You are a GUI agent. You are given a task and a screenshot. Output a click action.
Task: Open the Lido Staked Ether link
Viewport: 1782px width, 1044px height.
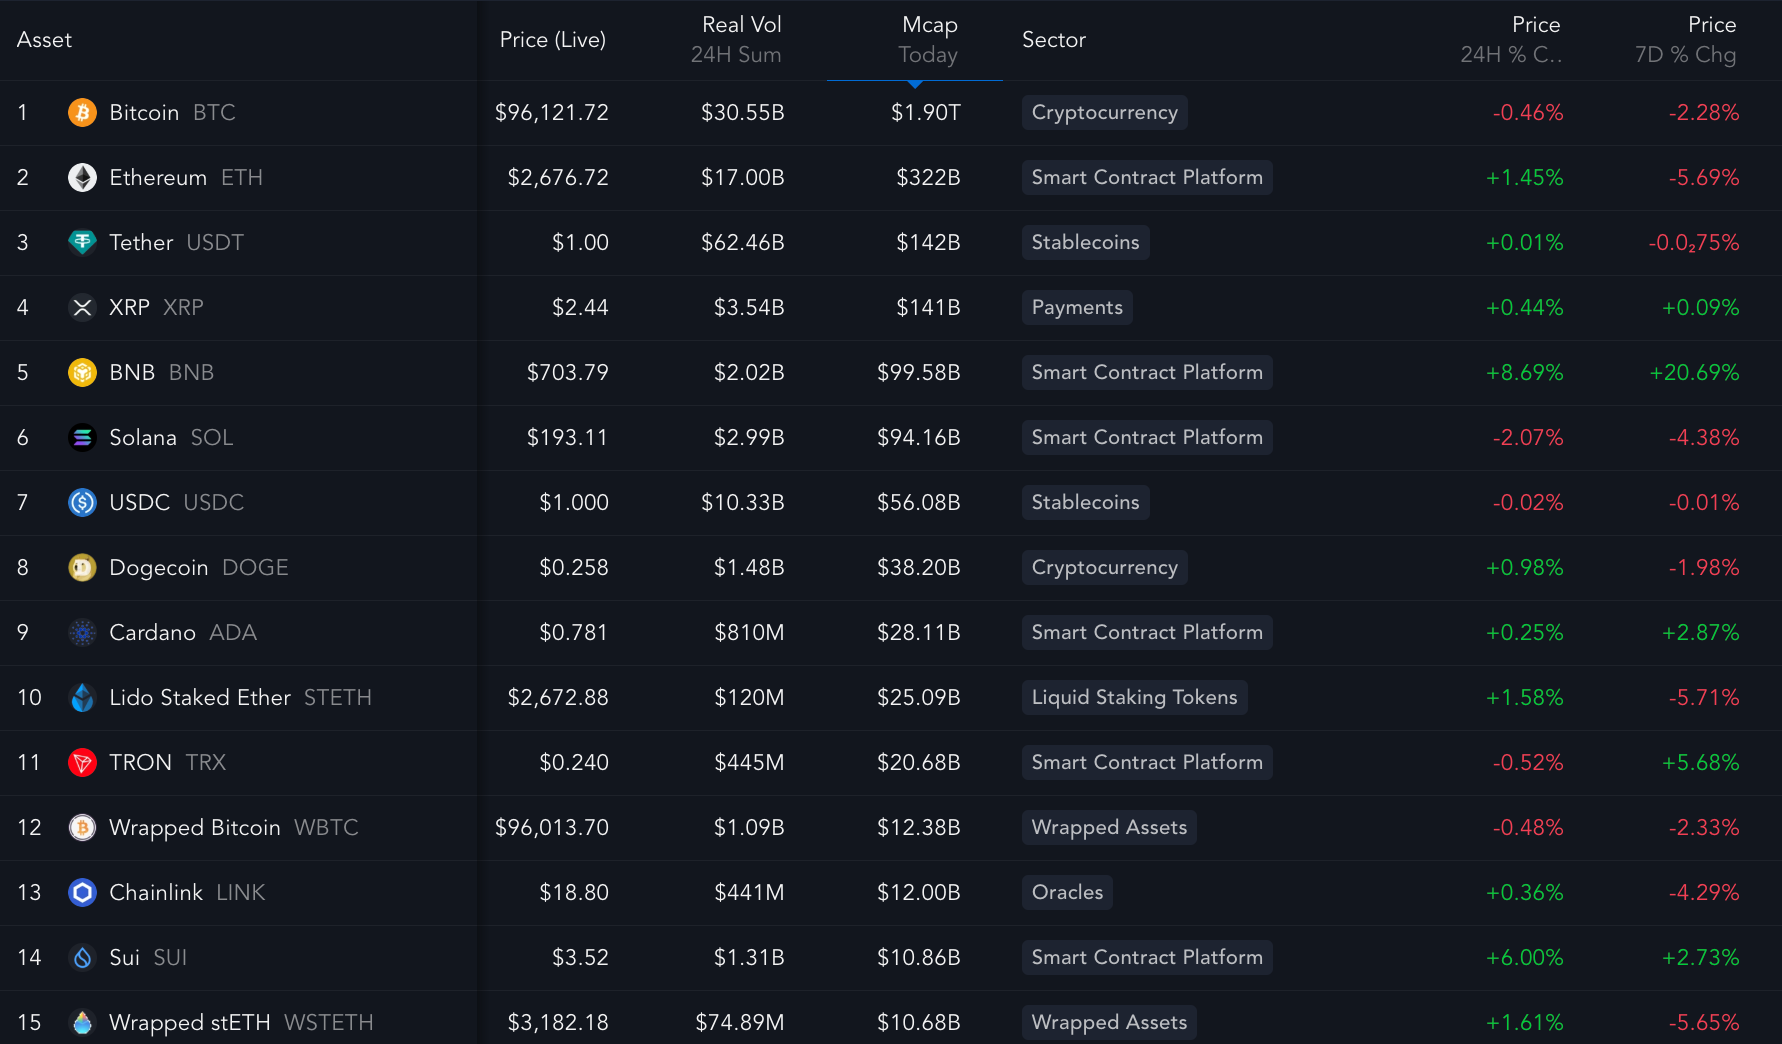click(200, 698)
